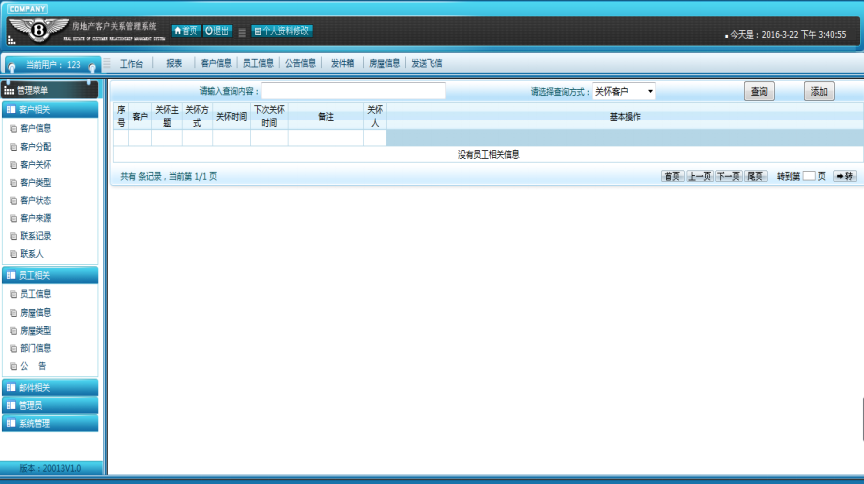Viewport: 864px width, 484px height.
Task: Open 客户关怀 in the sidebar
Action: click(x=36, y=164)
